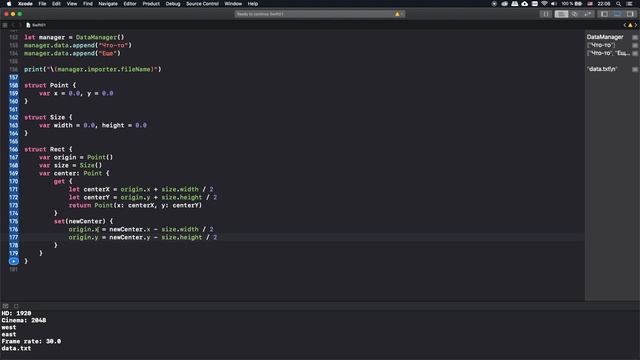Image resolution: width=640 pixels, height=360 pixels.
Task: Open the Find menu
Action: 88,4
